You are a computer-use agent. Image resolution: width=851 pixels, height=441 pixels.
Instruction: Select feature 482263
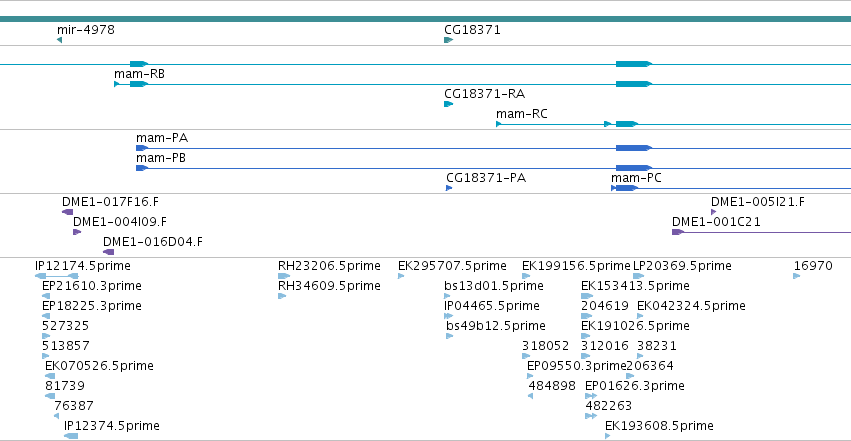[x=608, y=406]
